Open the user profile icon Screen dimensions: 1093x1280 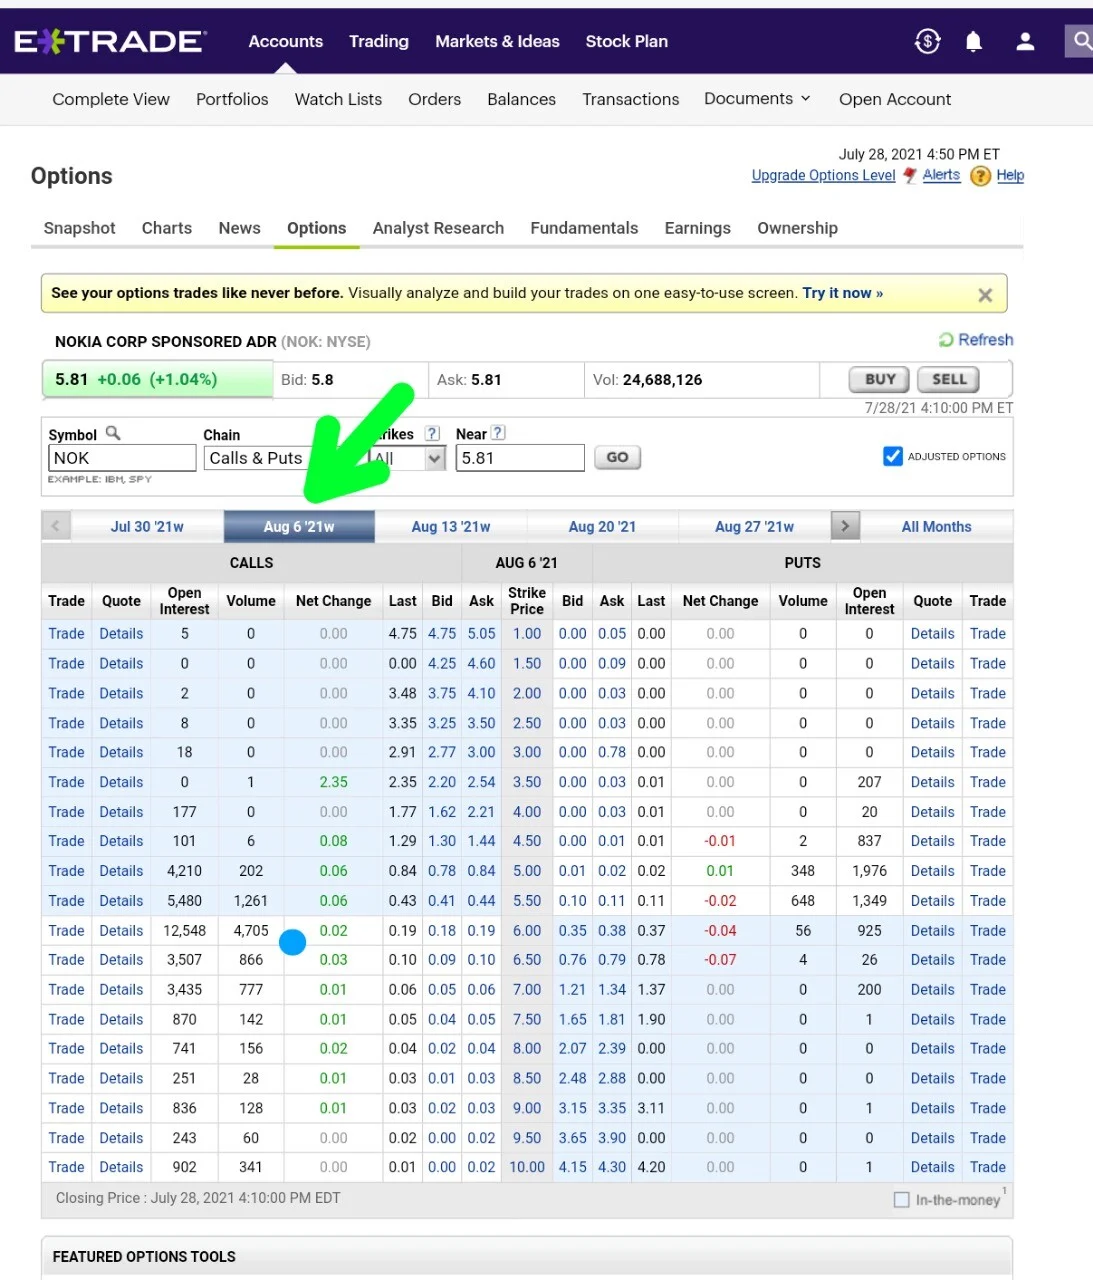[1025, 41]
